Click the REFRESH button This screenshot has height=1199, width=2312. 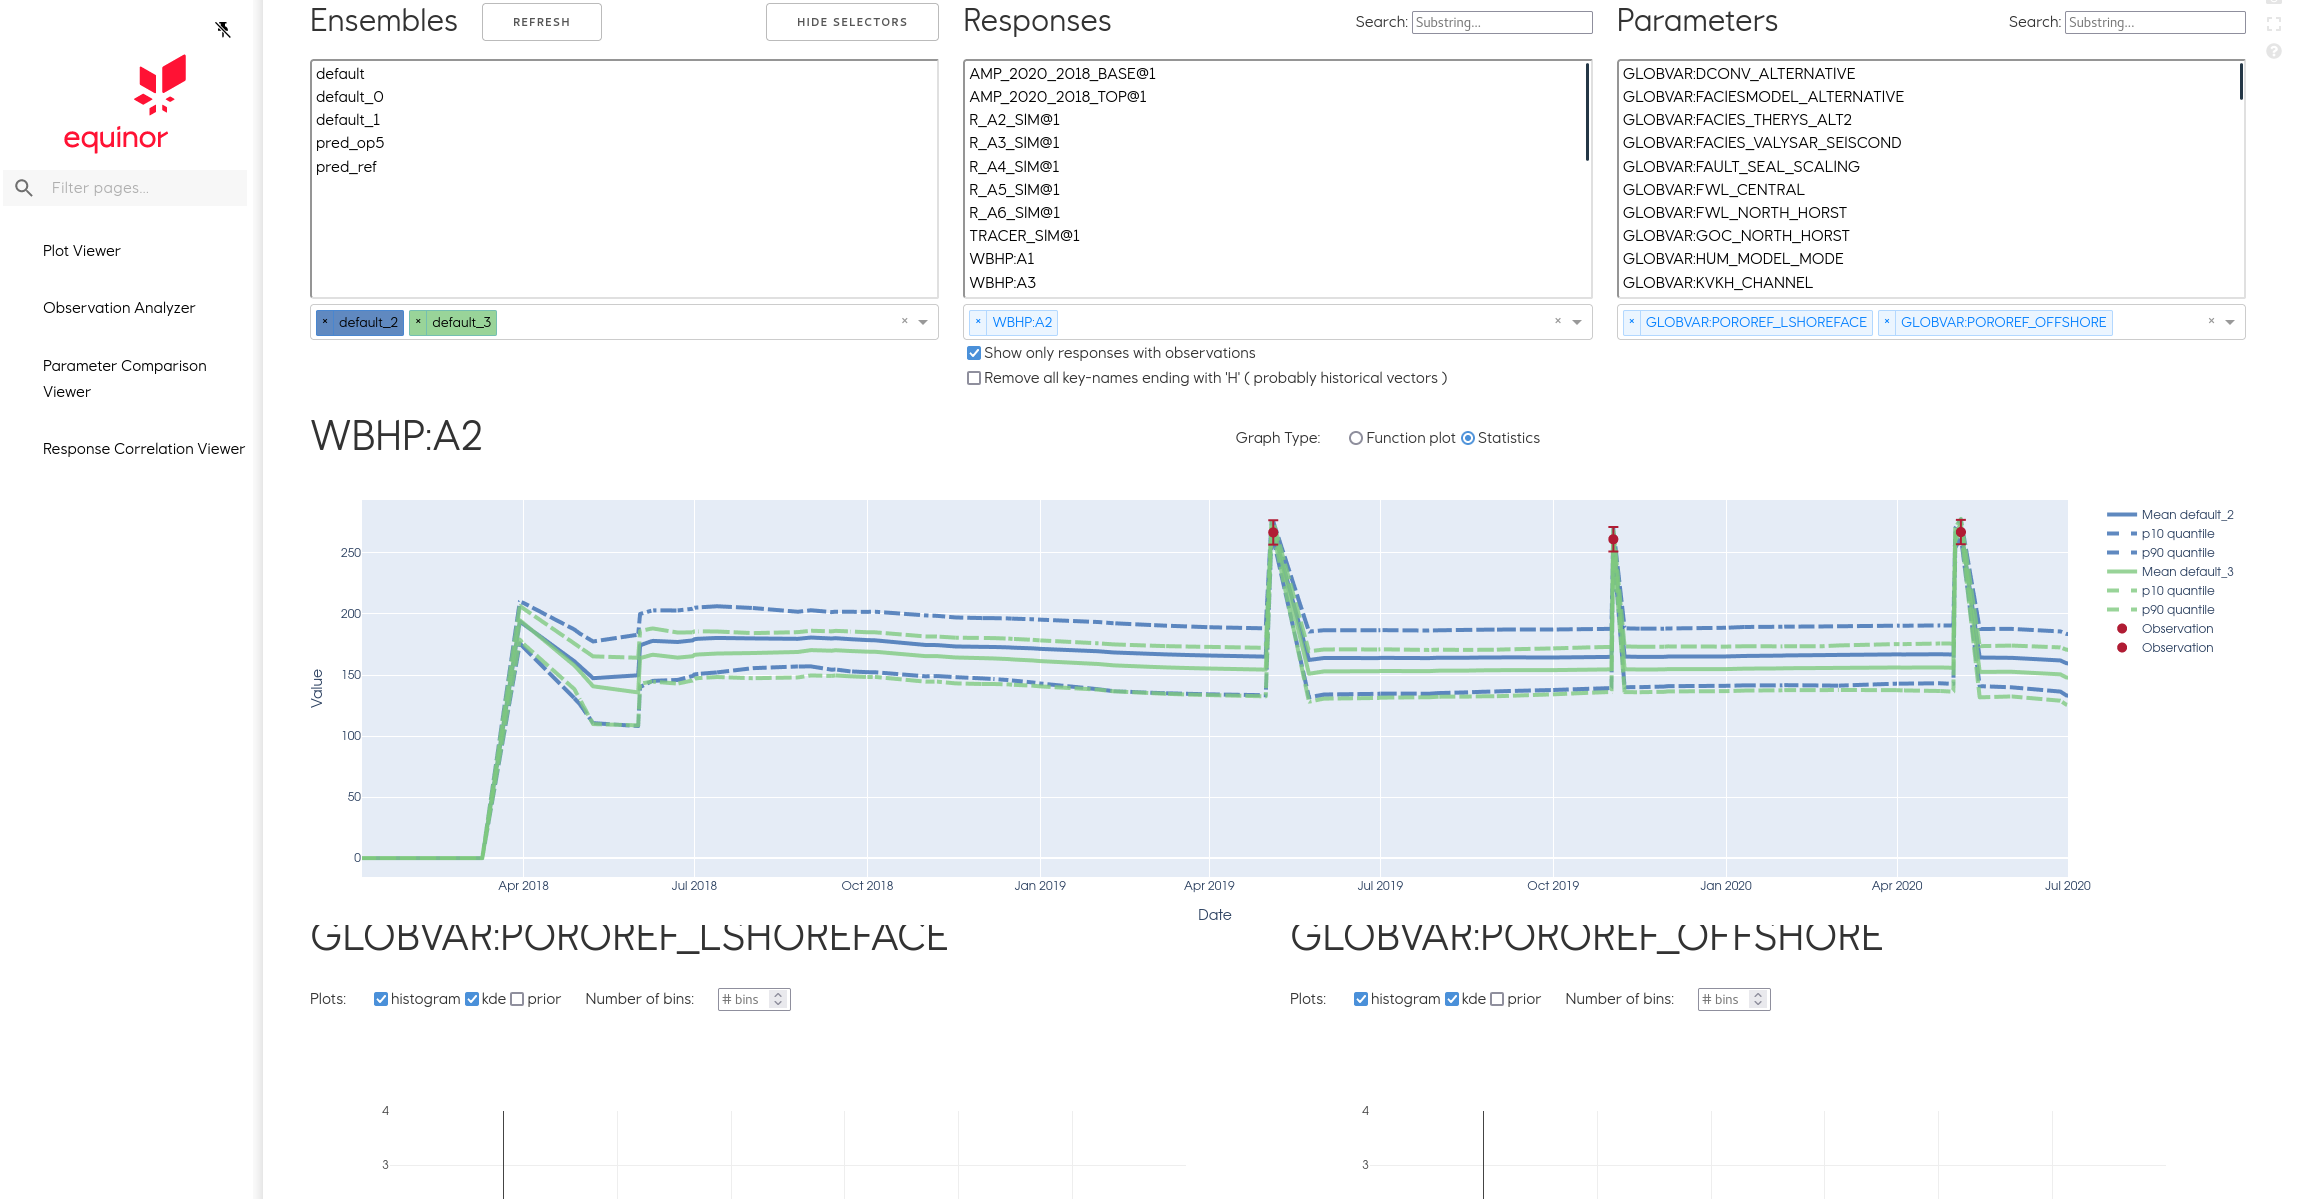pyautogui.click(x=541, y=21)
